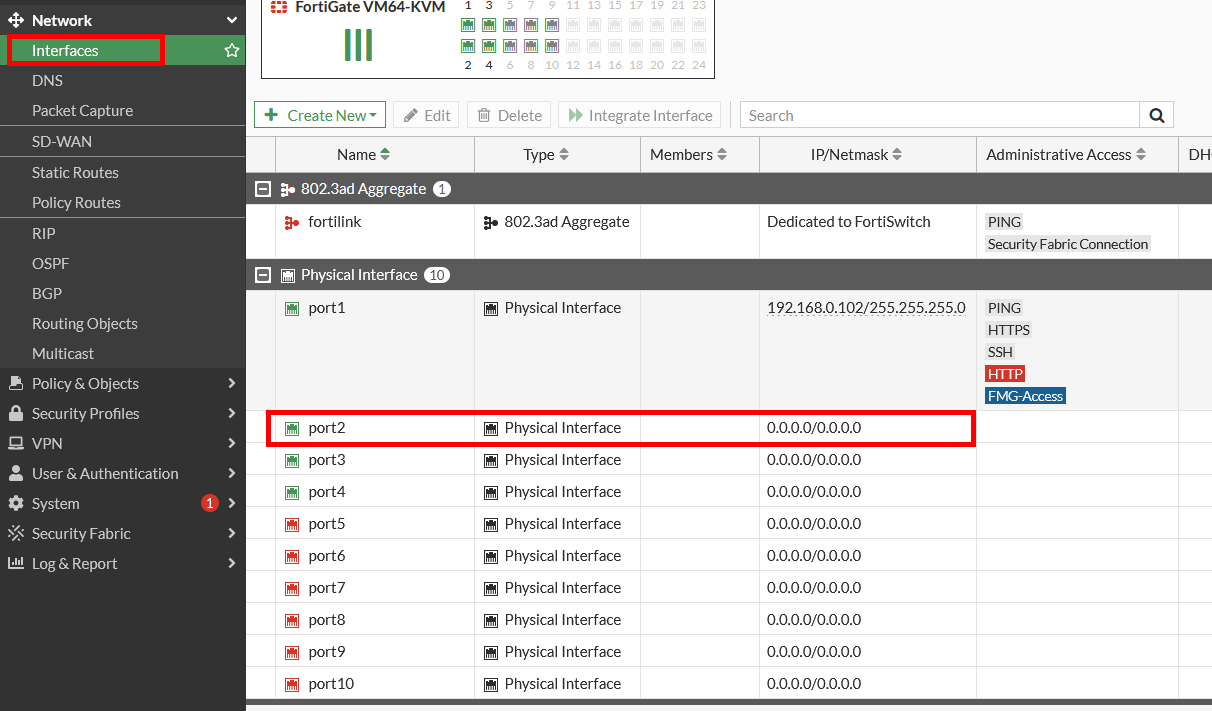Click the System gear icon in sidebar
Screen dimensions: 1212x711
point(16,504)
